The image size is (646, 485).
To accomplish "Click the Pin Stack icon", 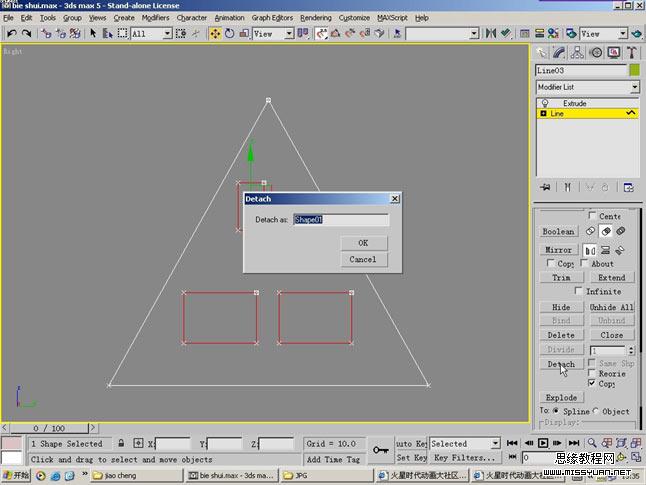I will click(x=545, y=187).
